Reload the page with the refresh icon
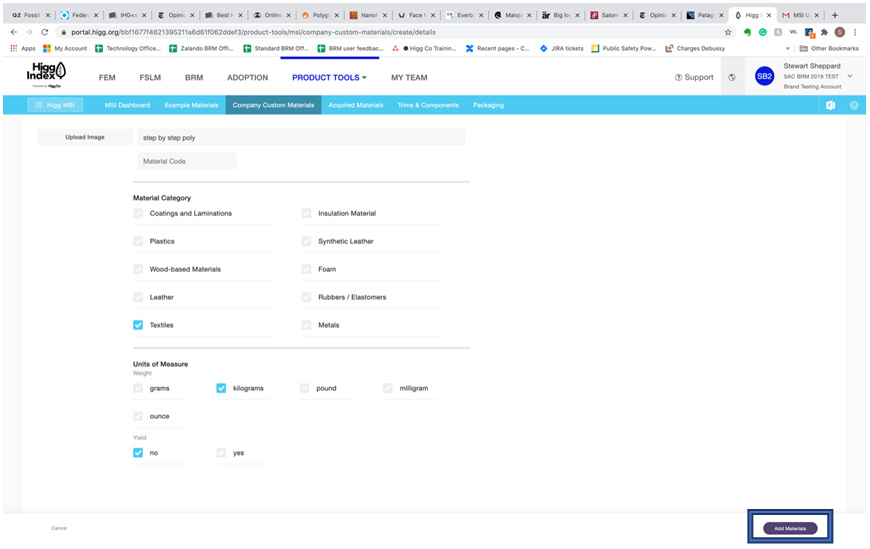Screen dimensions: 870x549 (44, 32)
